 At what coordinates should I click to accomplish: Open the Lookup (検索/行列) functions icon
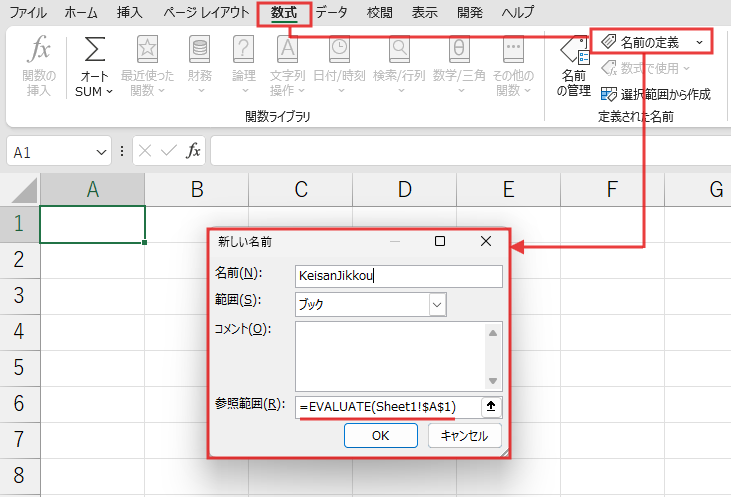[x=400, y=49]
